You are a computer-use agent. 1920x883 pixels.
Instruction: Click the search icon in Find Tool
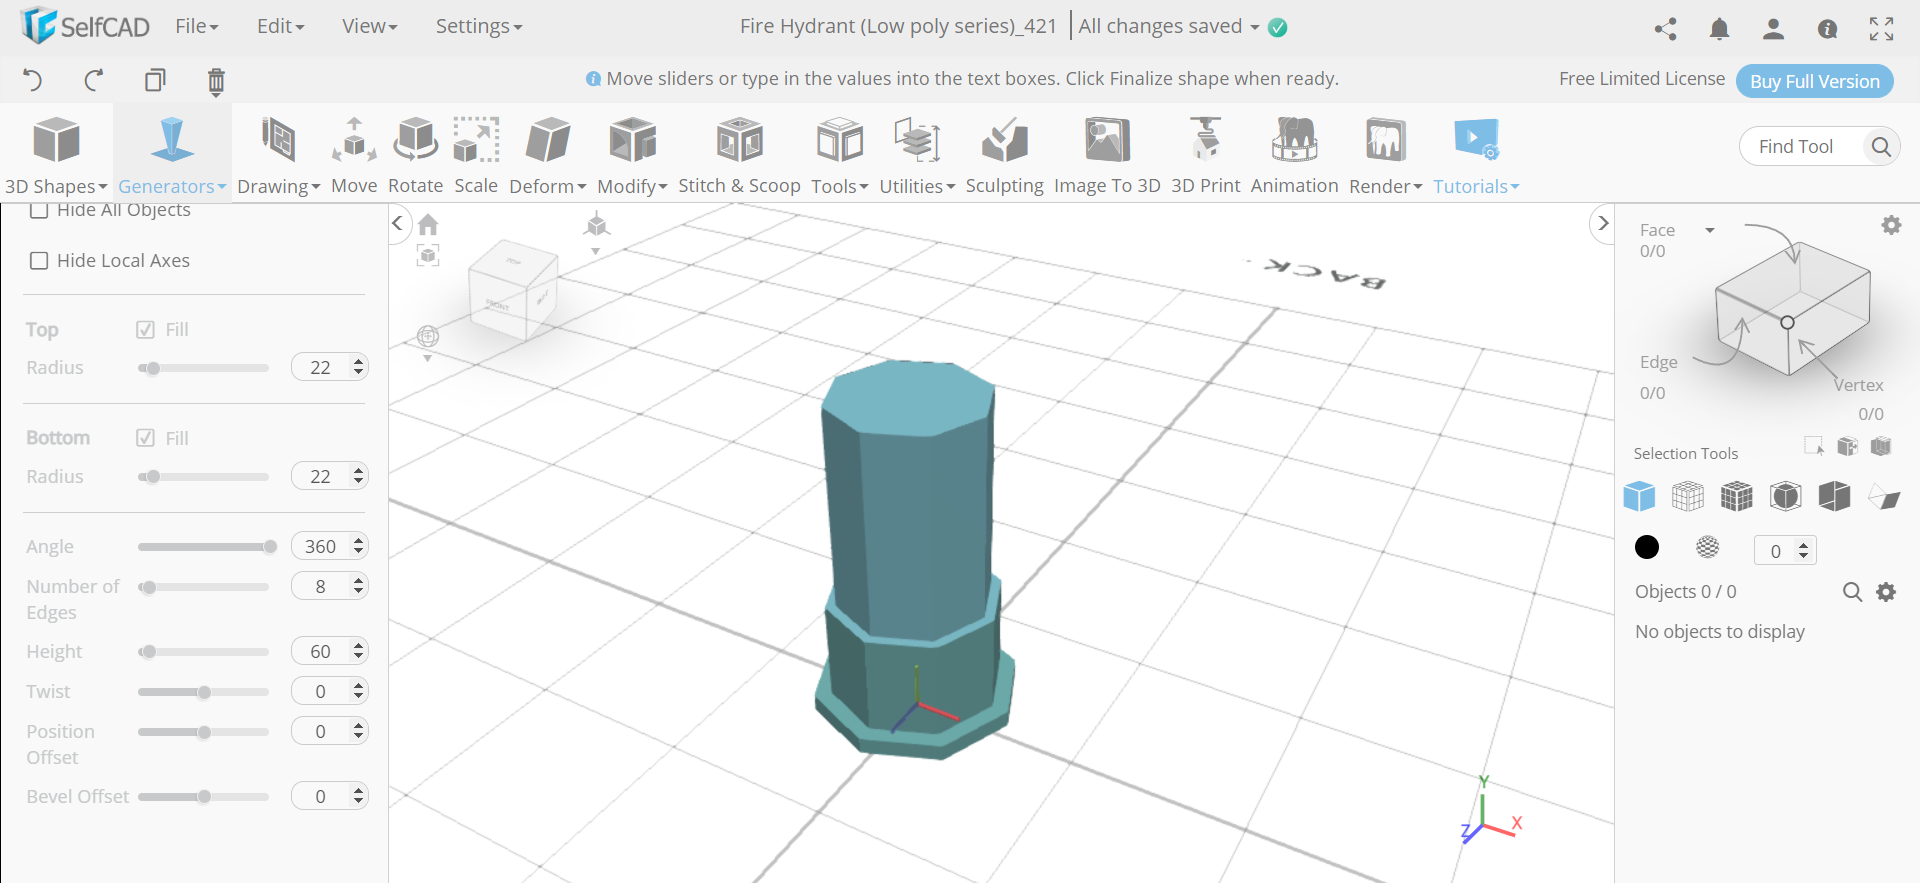click(1880, 147)
